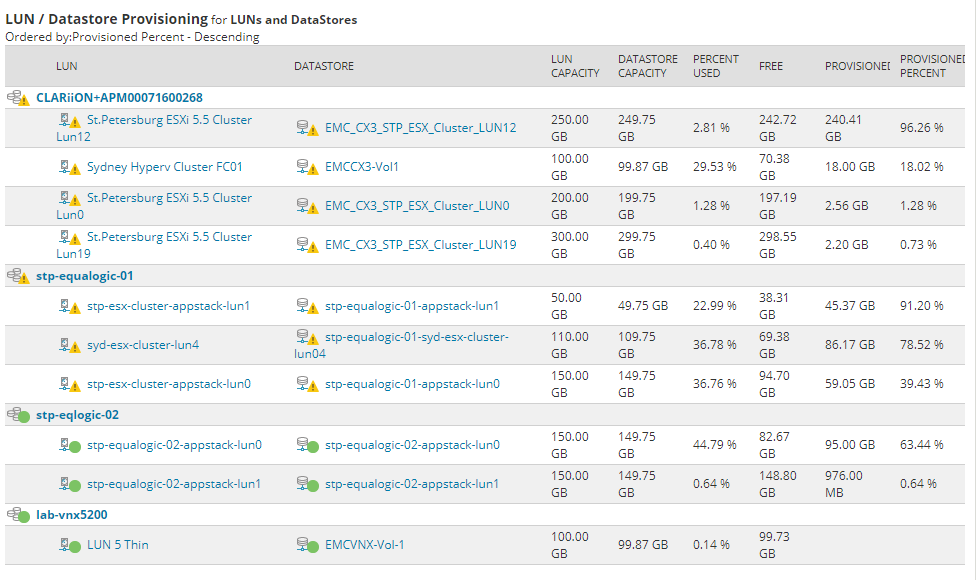Click LUN icon beside stp-esx-cluster-appstack-lun0
The height and width of the screenshot is (580, 979).
[x=70, y=385]
